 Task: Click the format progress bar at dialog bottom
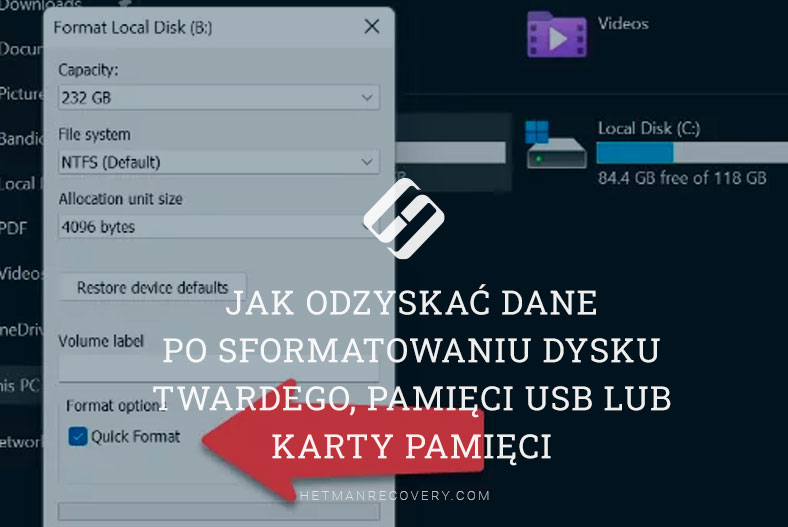click(219, 511)
